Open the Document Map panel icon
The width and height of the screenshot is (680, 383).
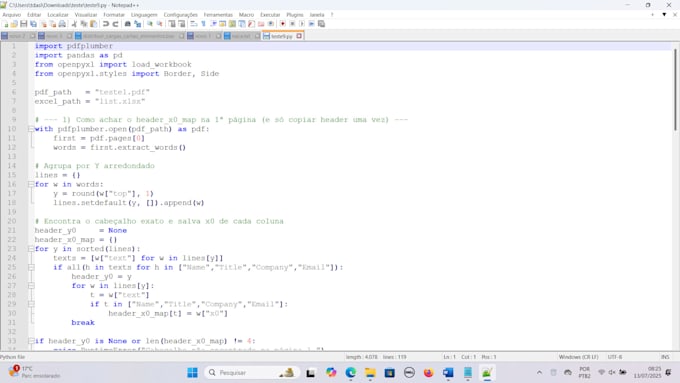232,24
